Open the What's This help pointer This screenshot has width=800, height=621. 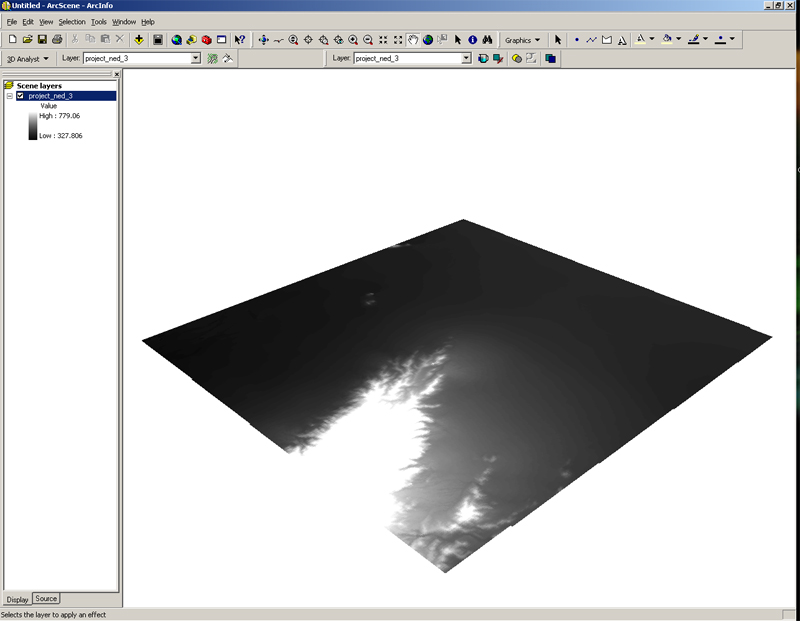click(x=240, y=40)
